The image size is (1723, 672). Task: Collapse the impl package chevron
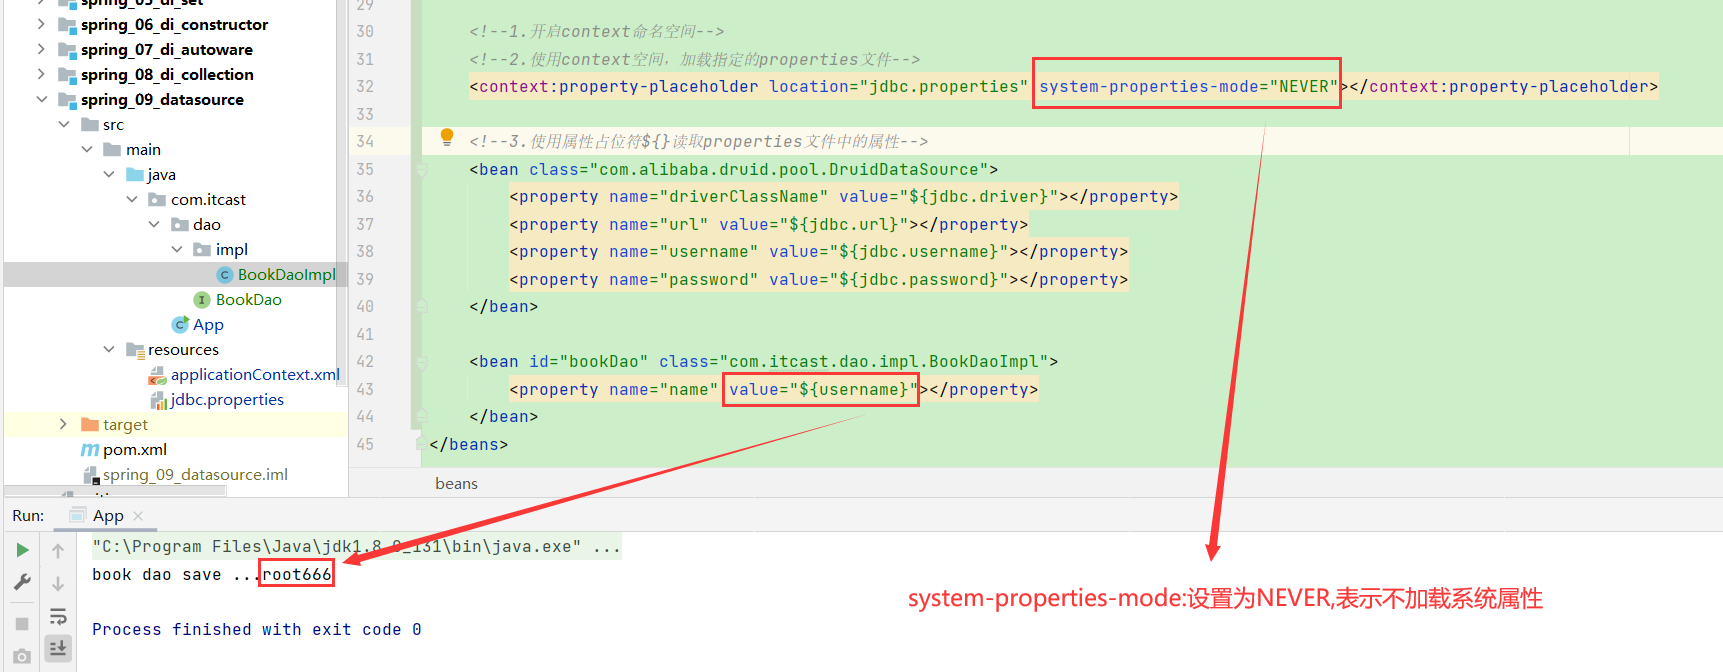coord(177,249)
